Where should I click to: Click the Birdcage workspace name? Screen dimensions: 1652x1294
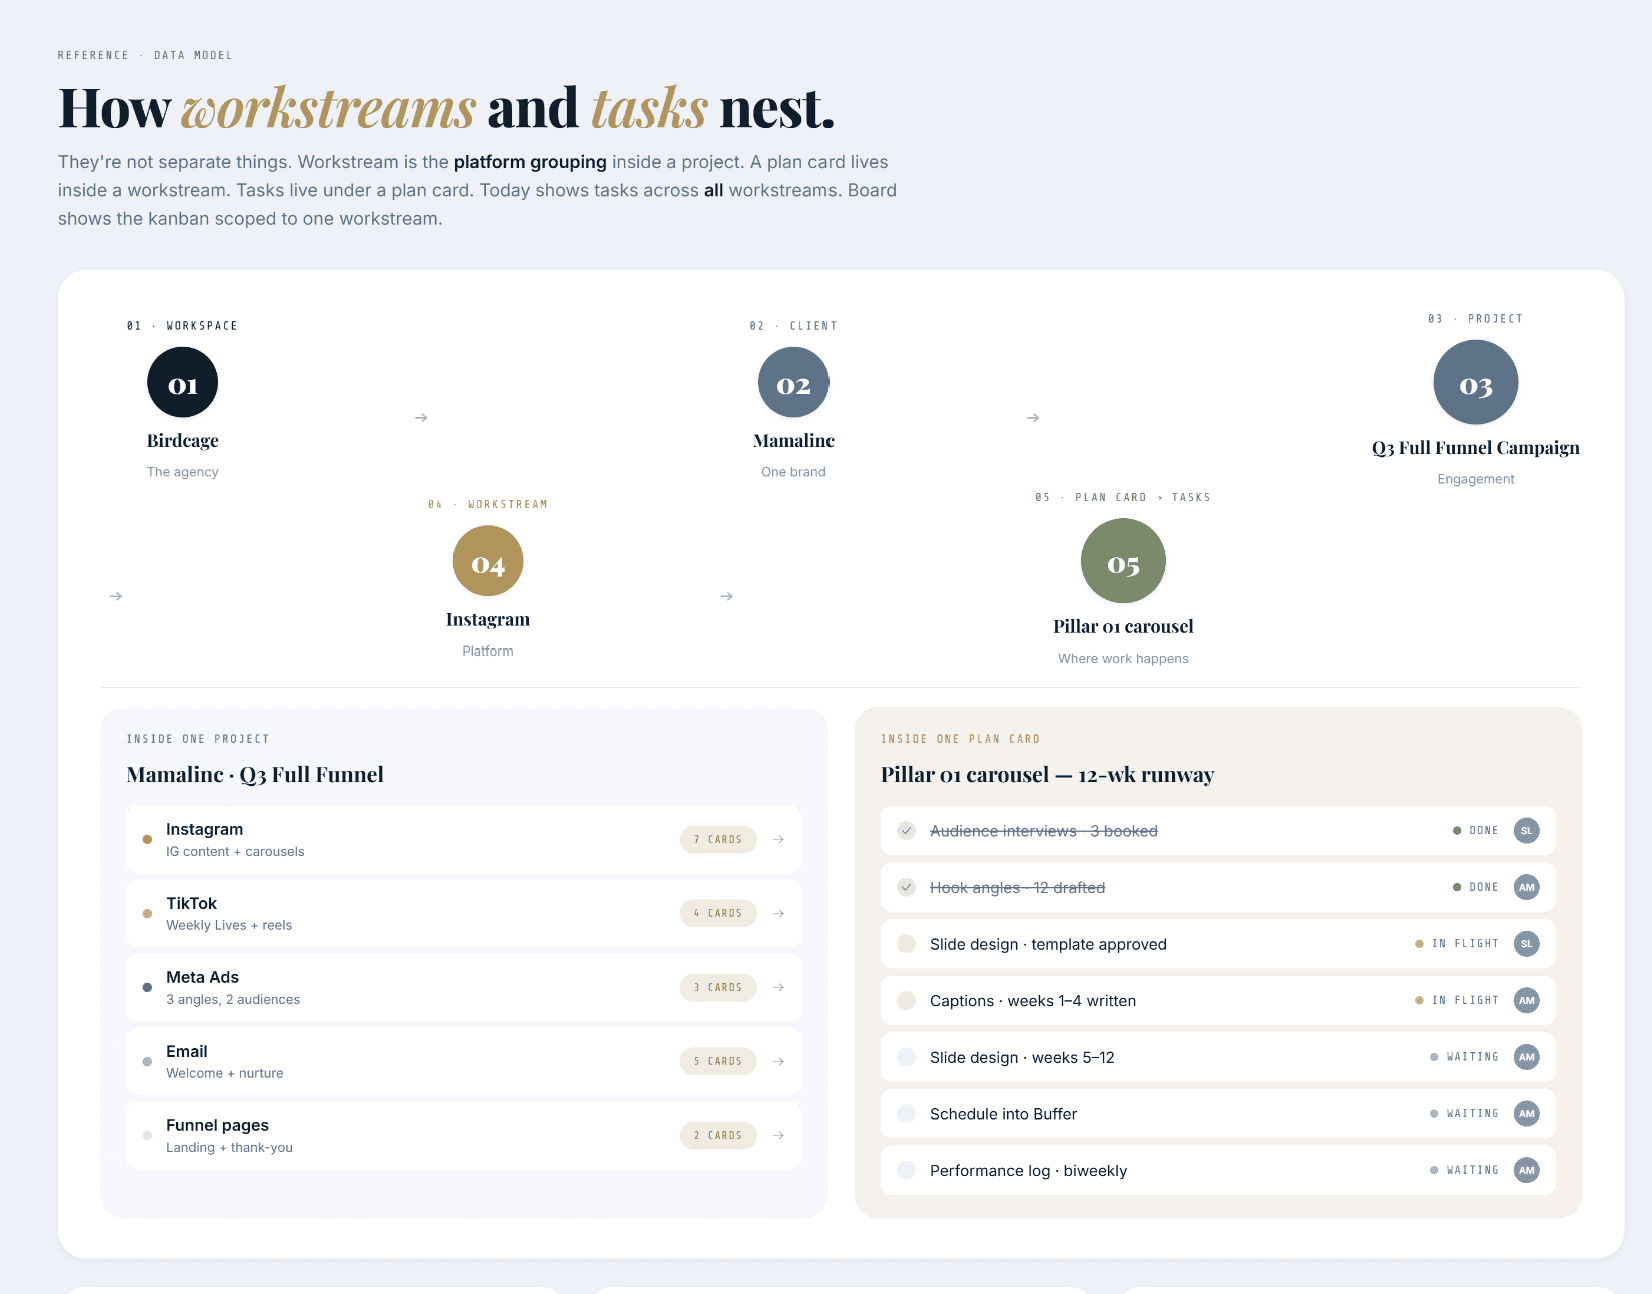182,441
